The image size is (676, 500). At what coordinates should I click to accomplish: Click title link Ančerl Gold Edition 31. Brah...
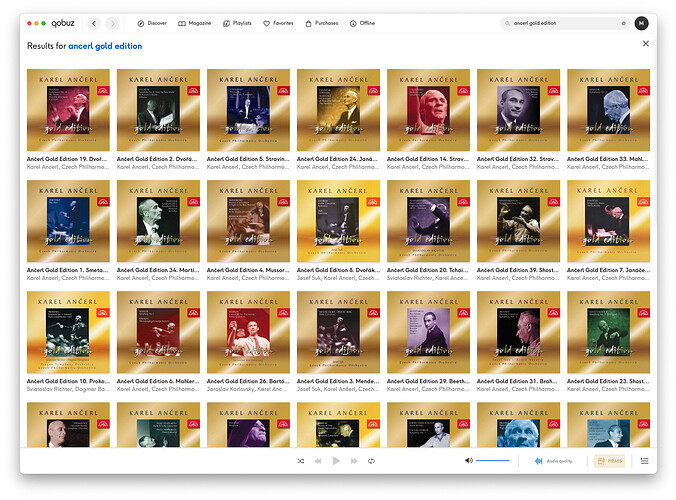tap(519, 381)
